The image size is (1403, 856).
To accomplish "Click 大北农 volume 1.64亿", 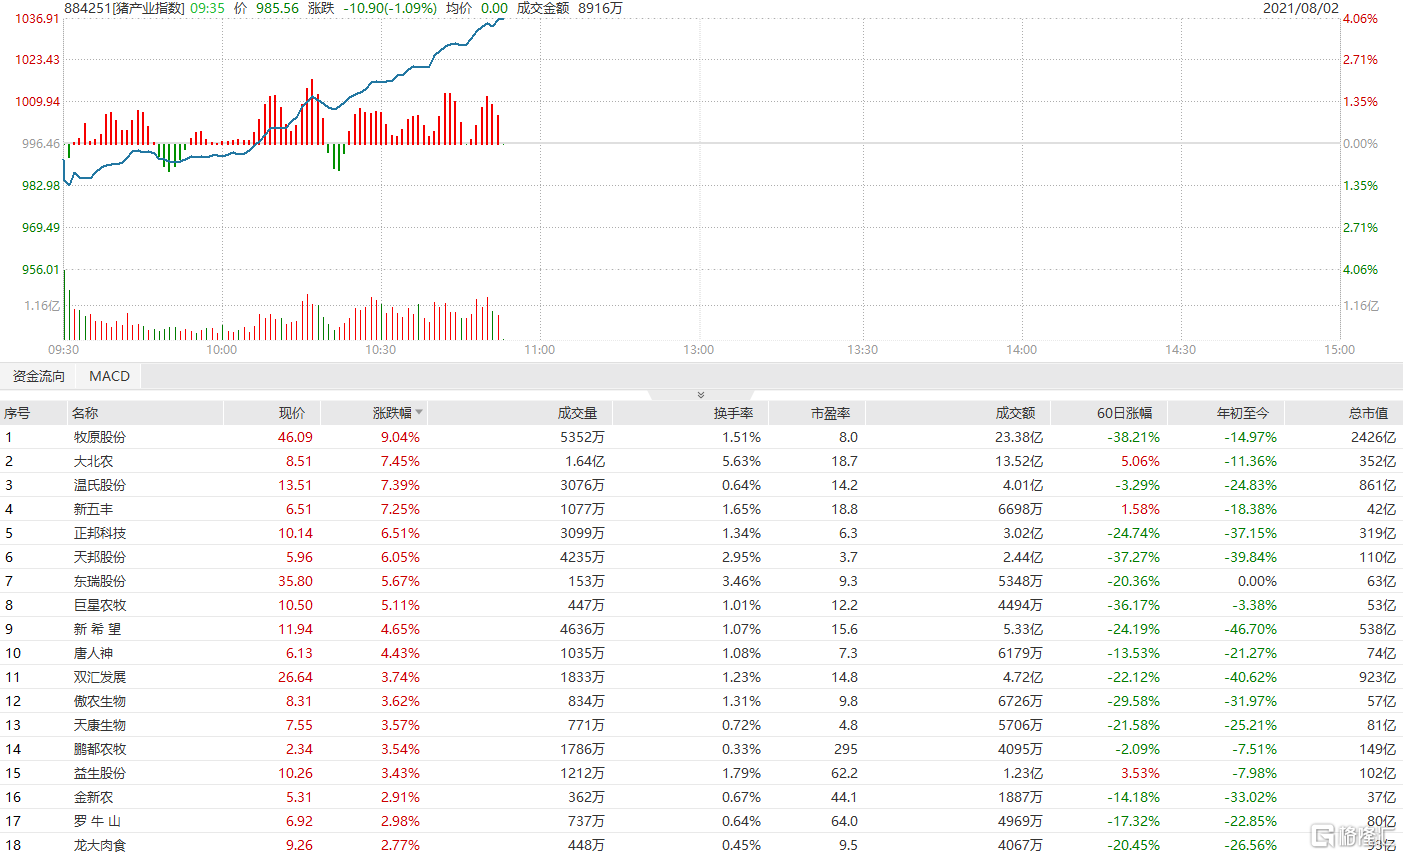I will point(584,461).
